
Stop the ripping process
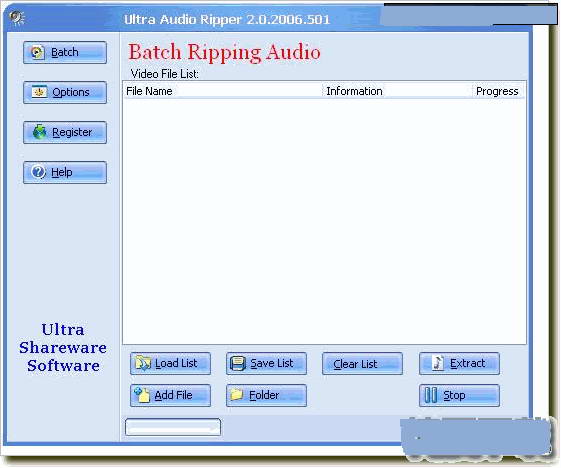click(459, 395)
